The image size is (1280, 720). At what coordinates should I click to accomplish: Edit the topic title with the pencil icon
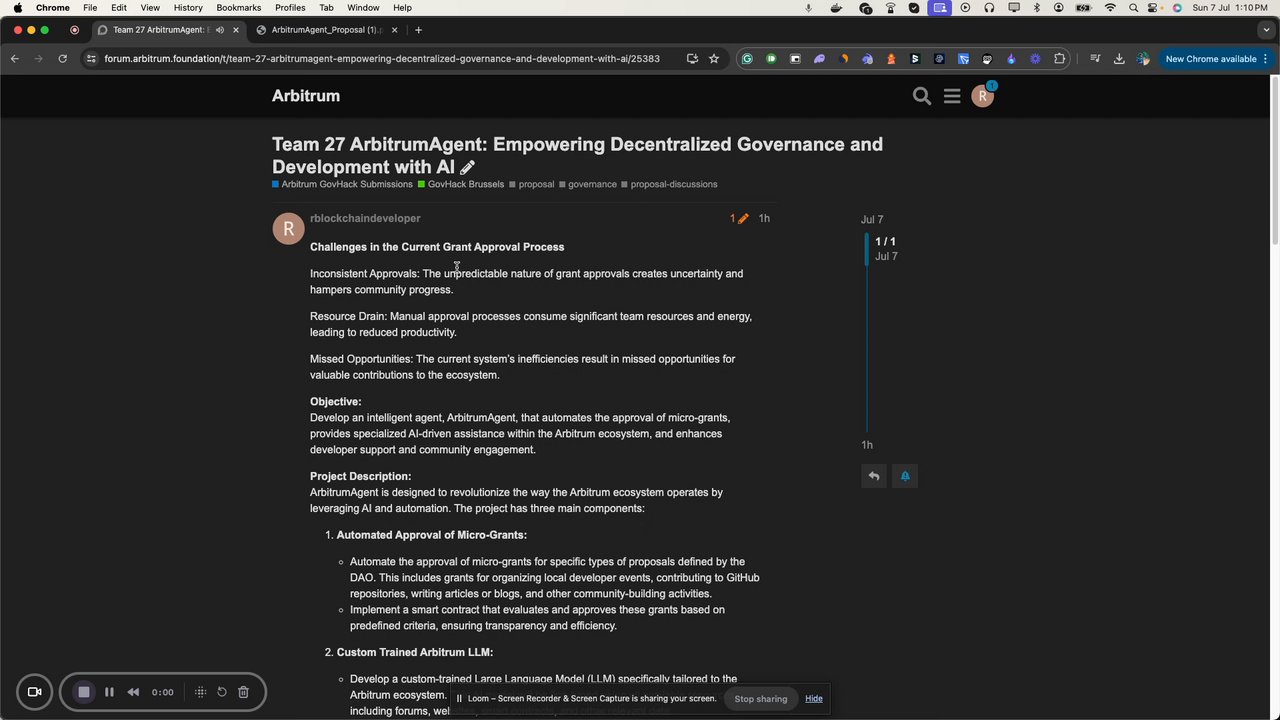[x=467, y=168]
